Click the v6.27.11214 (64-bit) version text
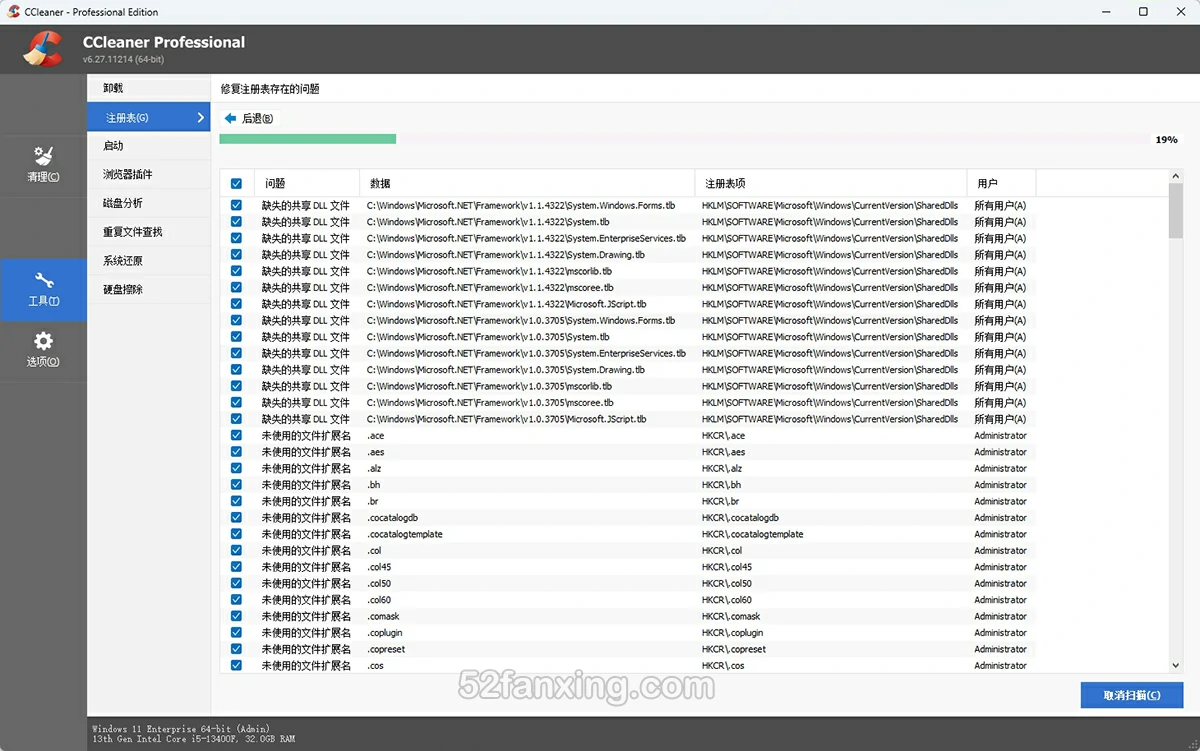Image resolution: width=1200 pixels, height=751 pixels. pyautogui.click(x=124, y=60)
